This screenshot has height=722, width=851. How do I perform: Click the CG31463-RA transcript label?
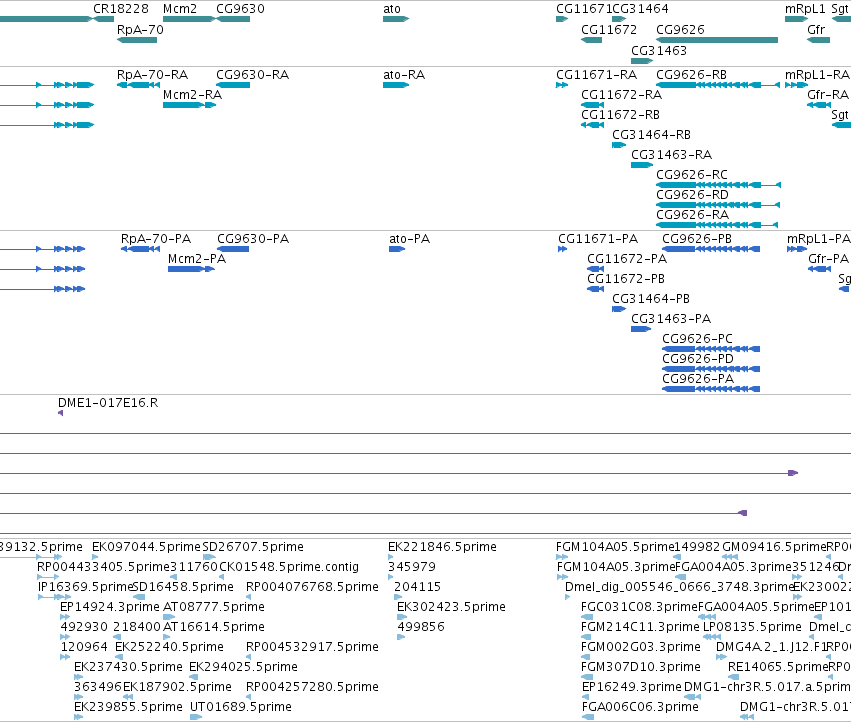click(671, 155)
